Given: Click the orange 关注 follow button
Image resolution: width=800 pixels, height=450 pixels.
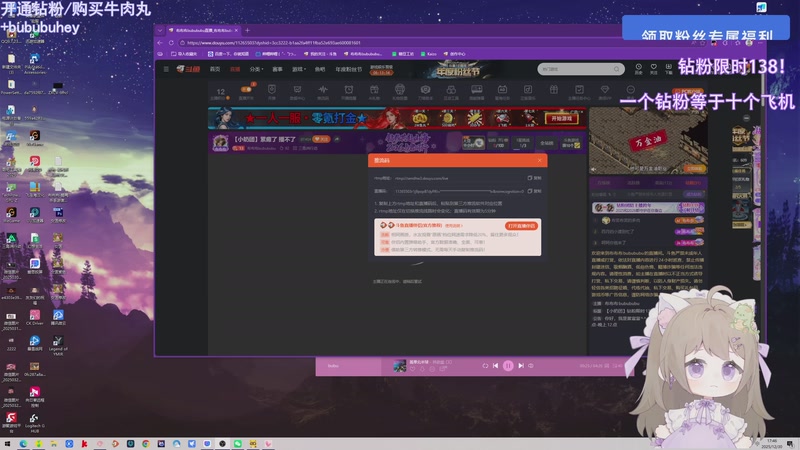Looking at the screenshot, I should pos(321,139).
